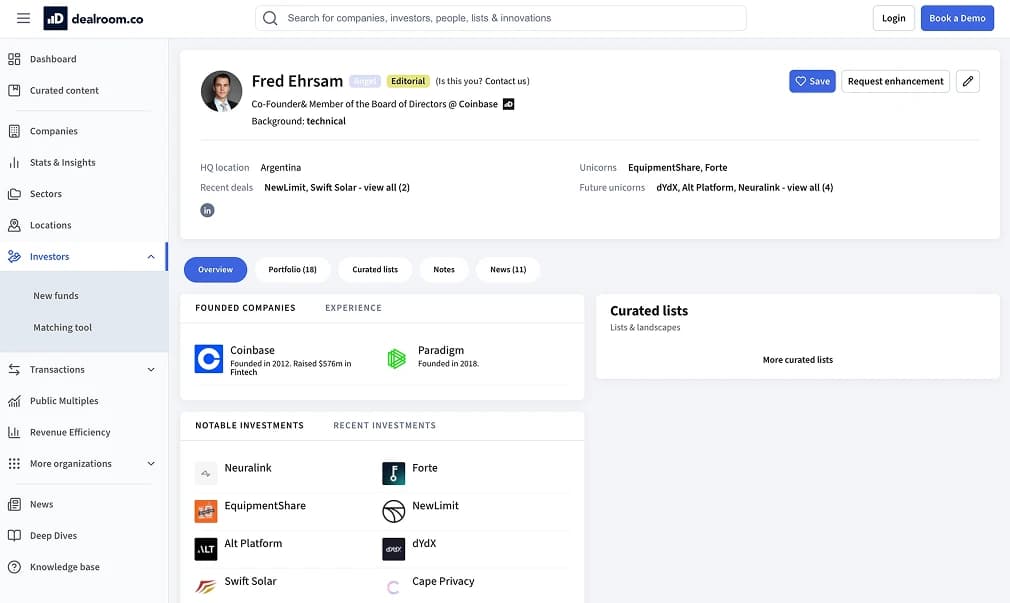Select the Founded Companies tab

(245, 308)
